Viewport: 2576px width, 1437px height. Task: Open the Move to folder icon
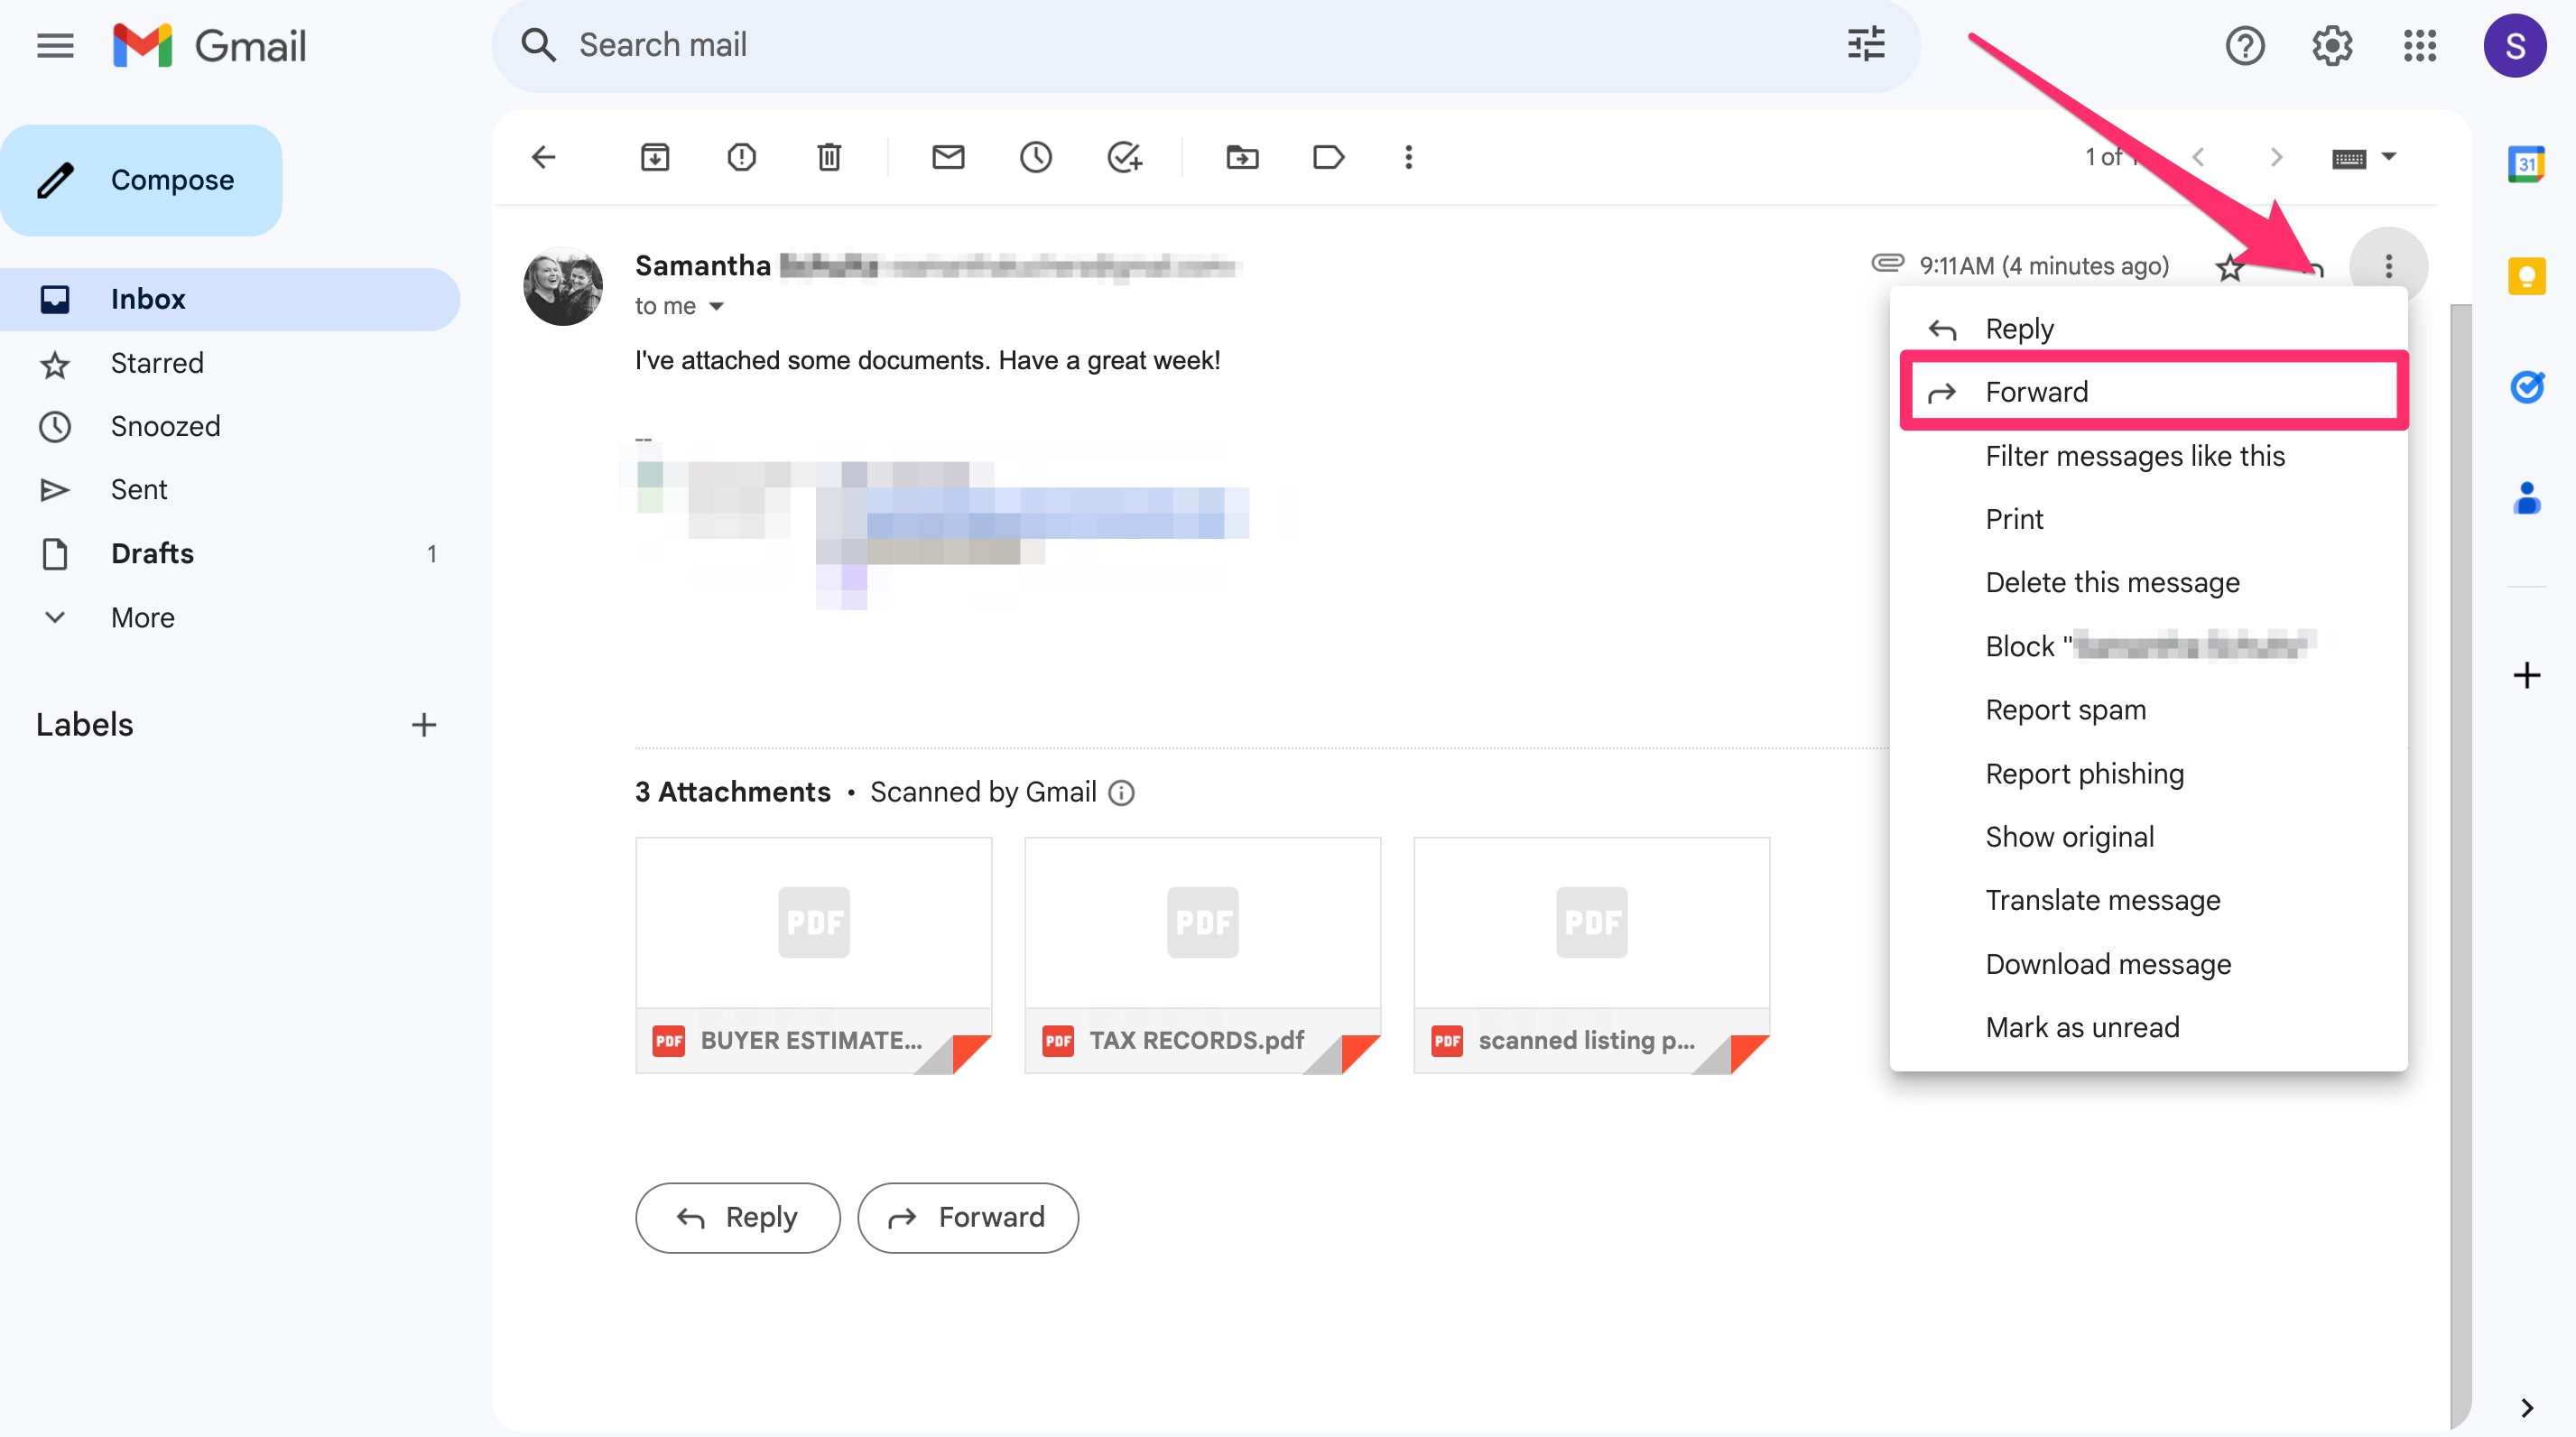pos(1241,157)
